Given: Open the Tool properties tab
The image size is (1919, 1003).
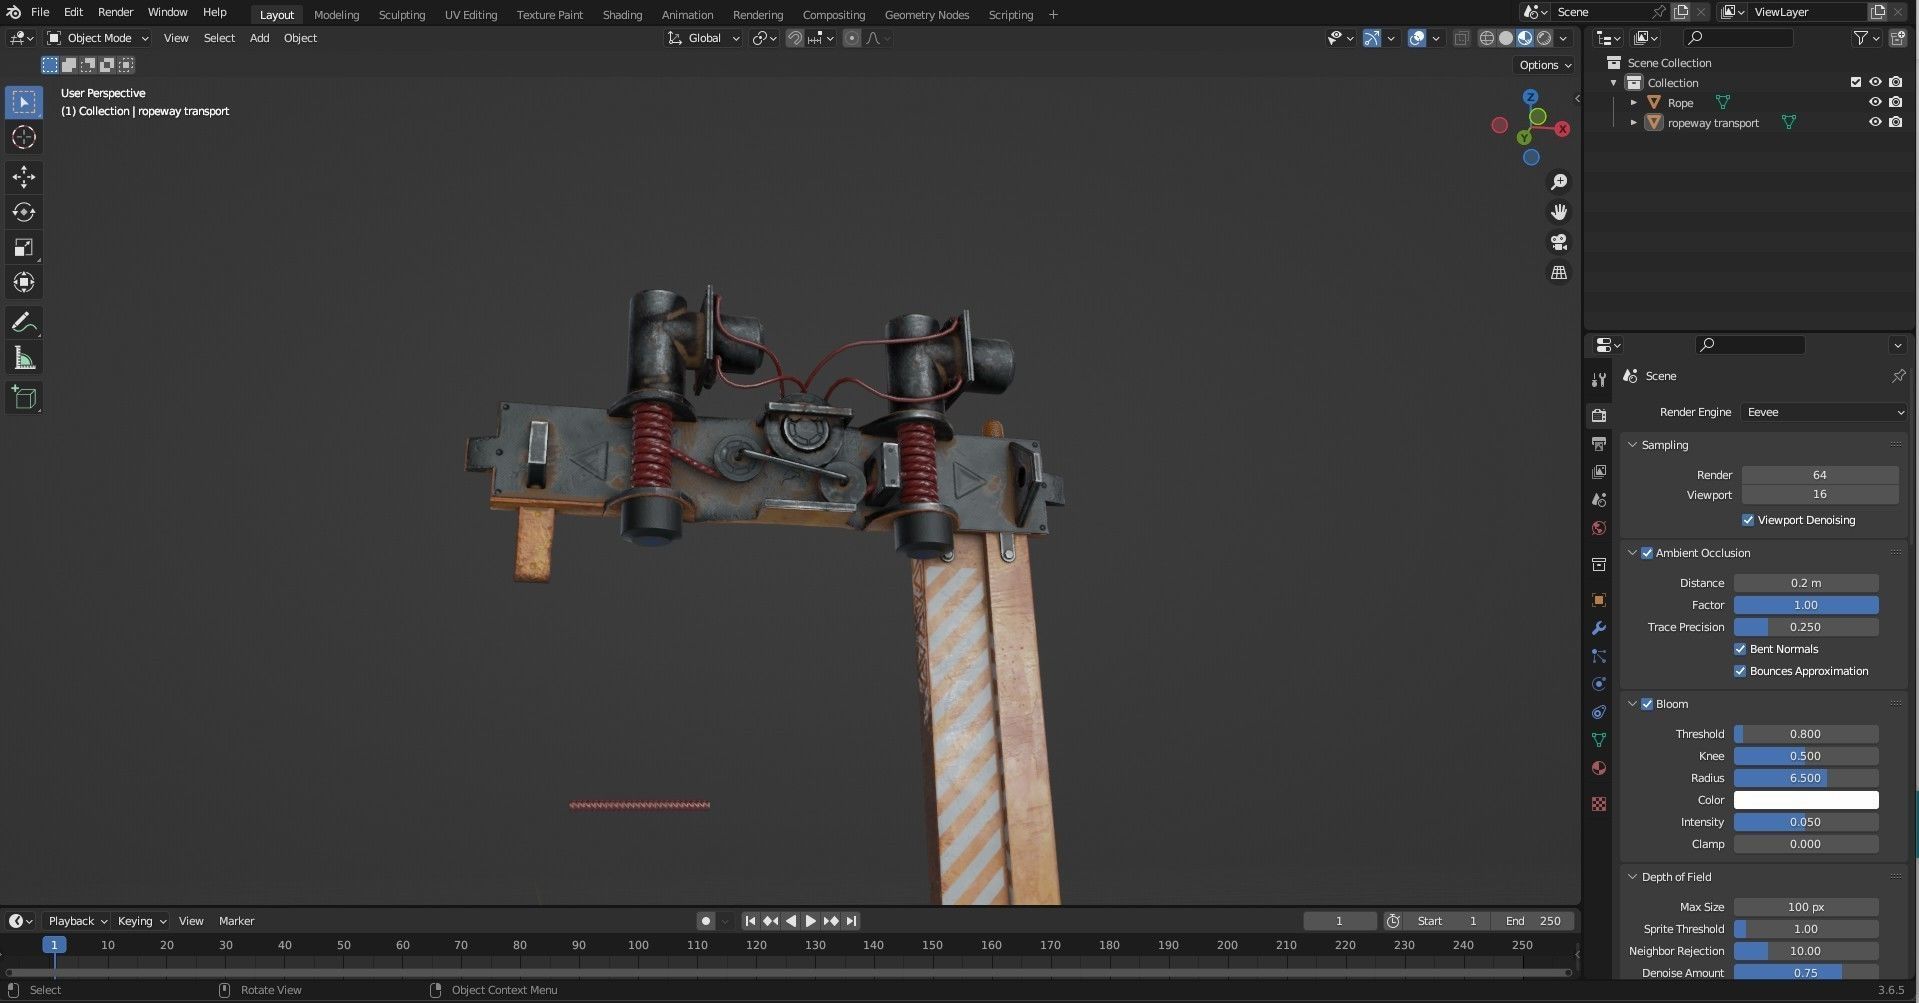Looking at the screenshot, I should pyautogui.click(x=1599, y=379).
